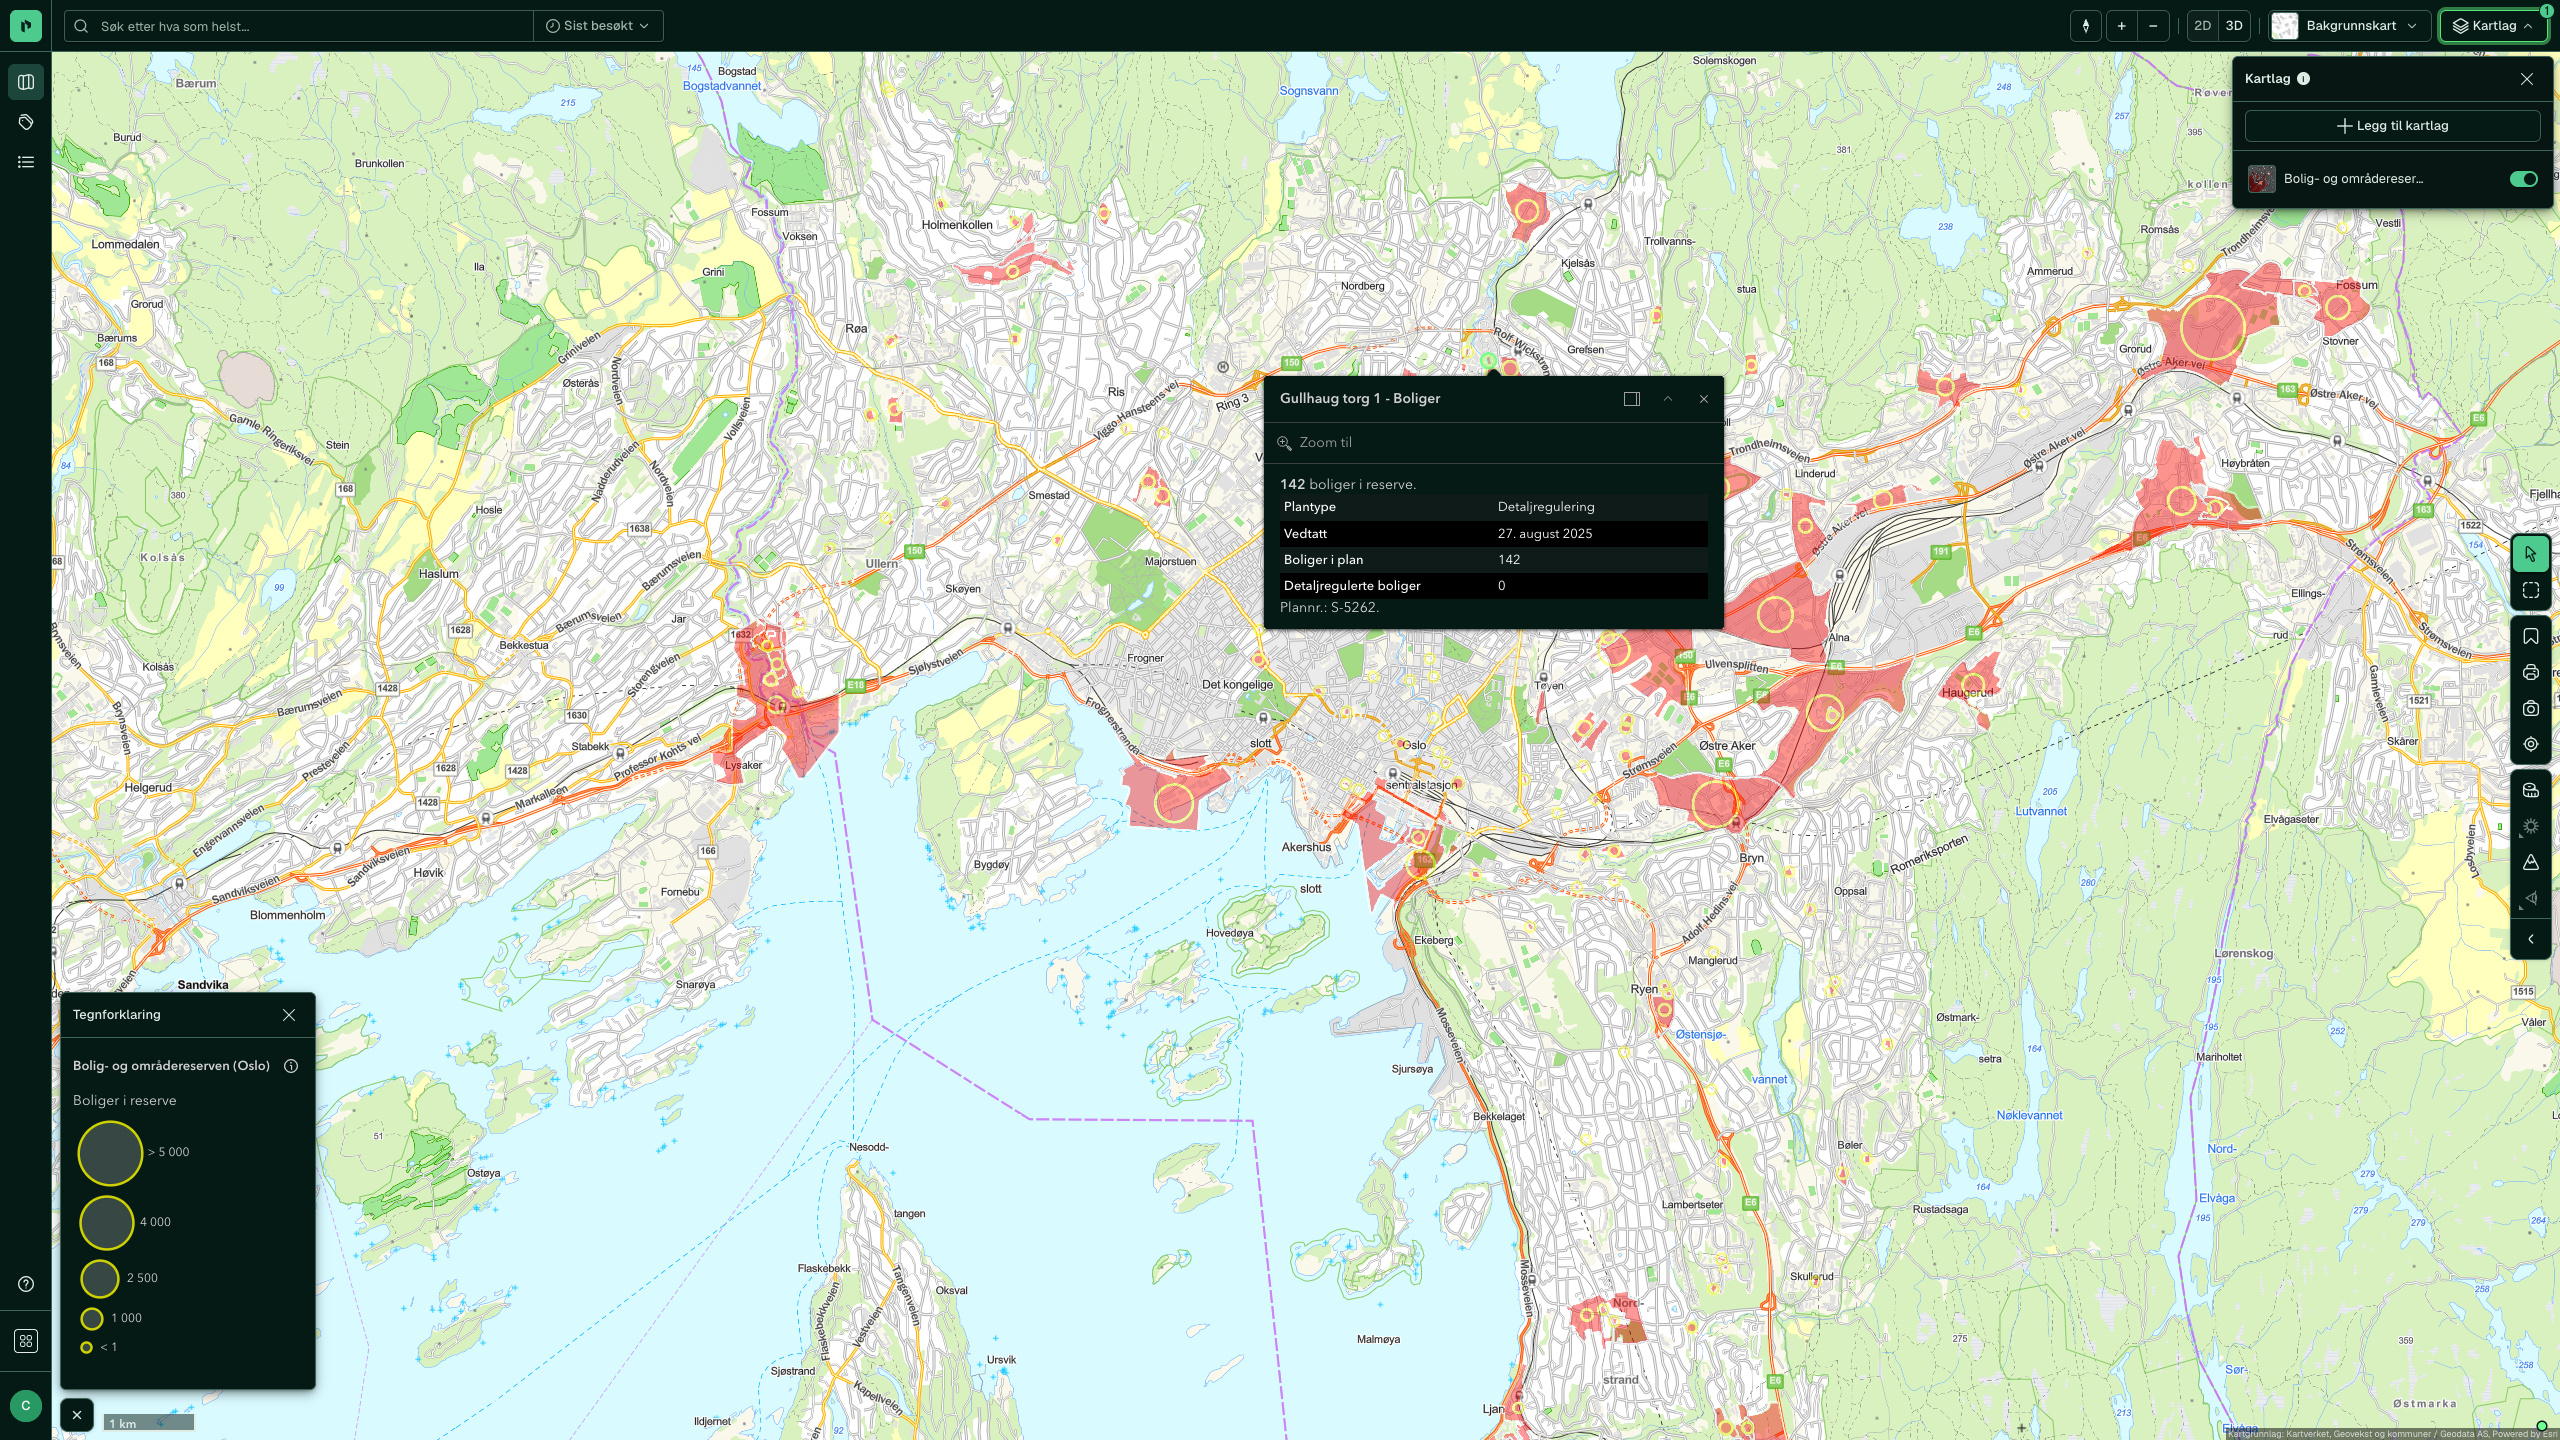2560x1440 pixels.
Task: Open the measuring tape tool
Action: click(2531, 790)
